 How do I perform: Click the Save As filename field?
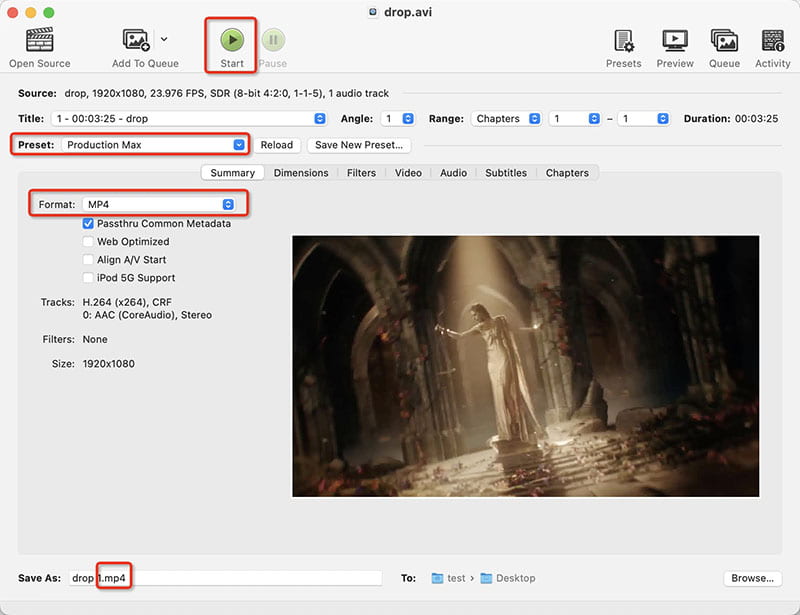226,578
